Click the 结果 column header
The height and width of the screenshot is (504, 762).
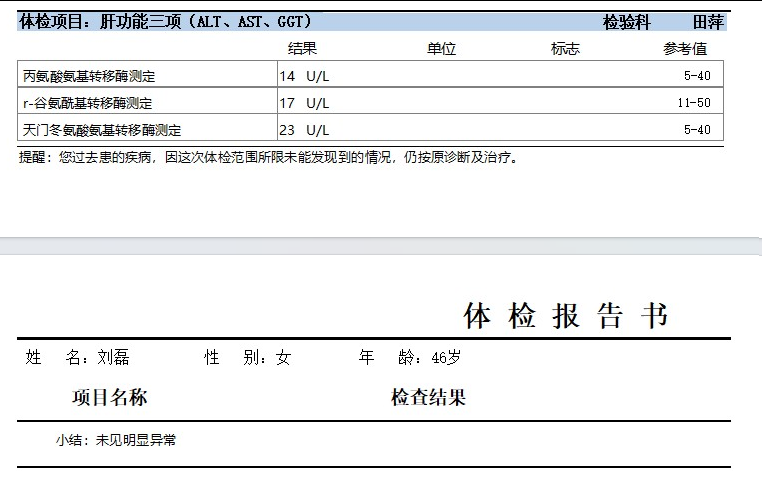click(x=302, y=48)
